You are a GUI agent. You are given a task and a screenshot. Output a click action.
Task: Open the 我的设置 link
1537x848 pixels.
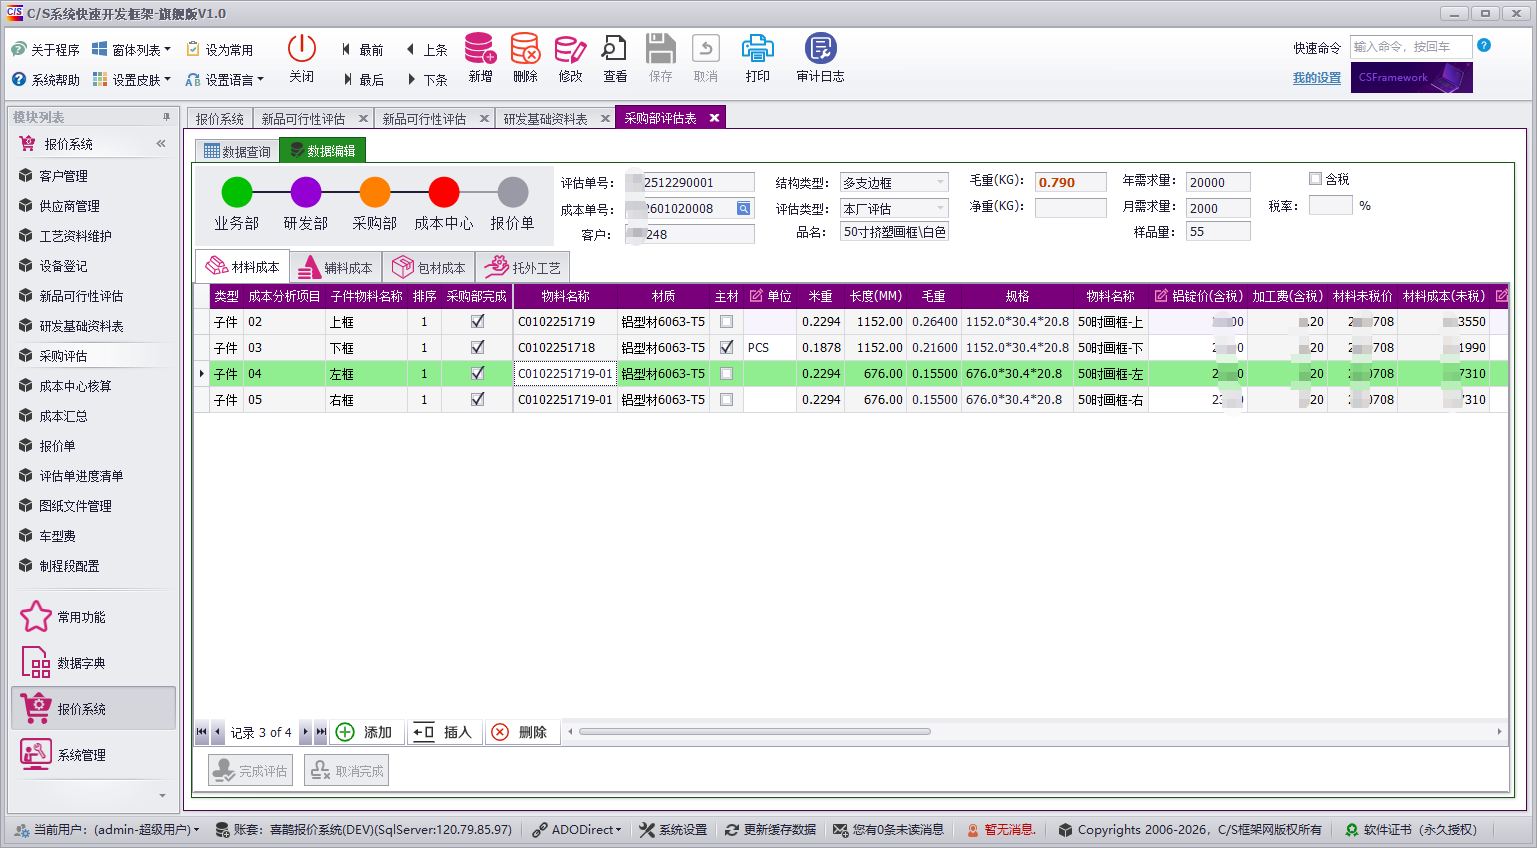pos(1317,78)
